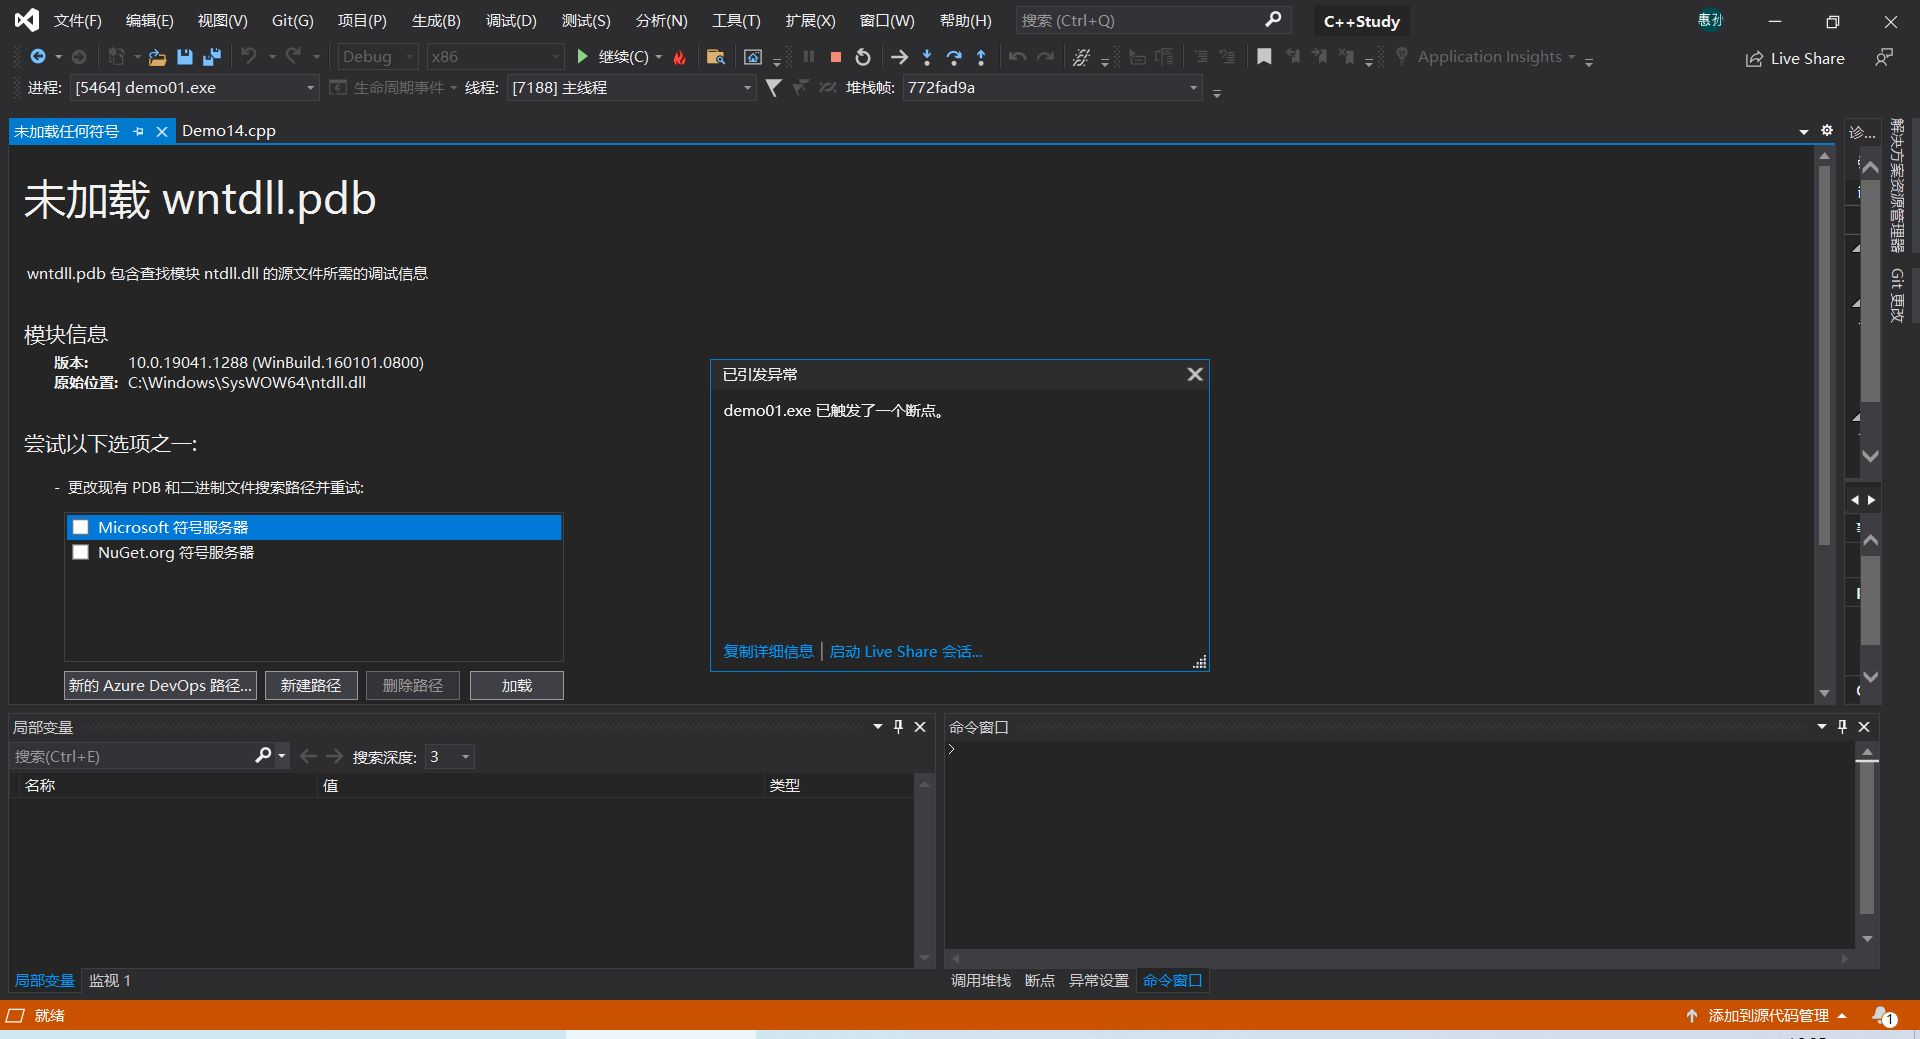Screen dimensions: 1920x1039
Task: Click the Step Into icon
Action: [927, 57]
